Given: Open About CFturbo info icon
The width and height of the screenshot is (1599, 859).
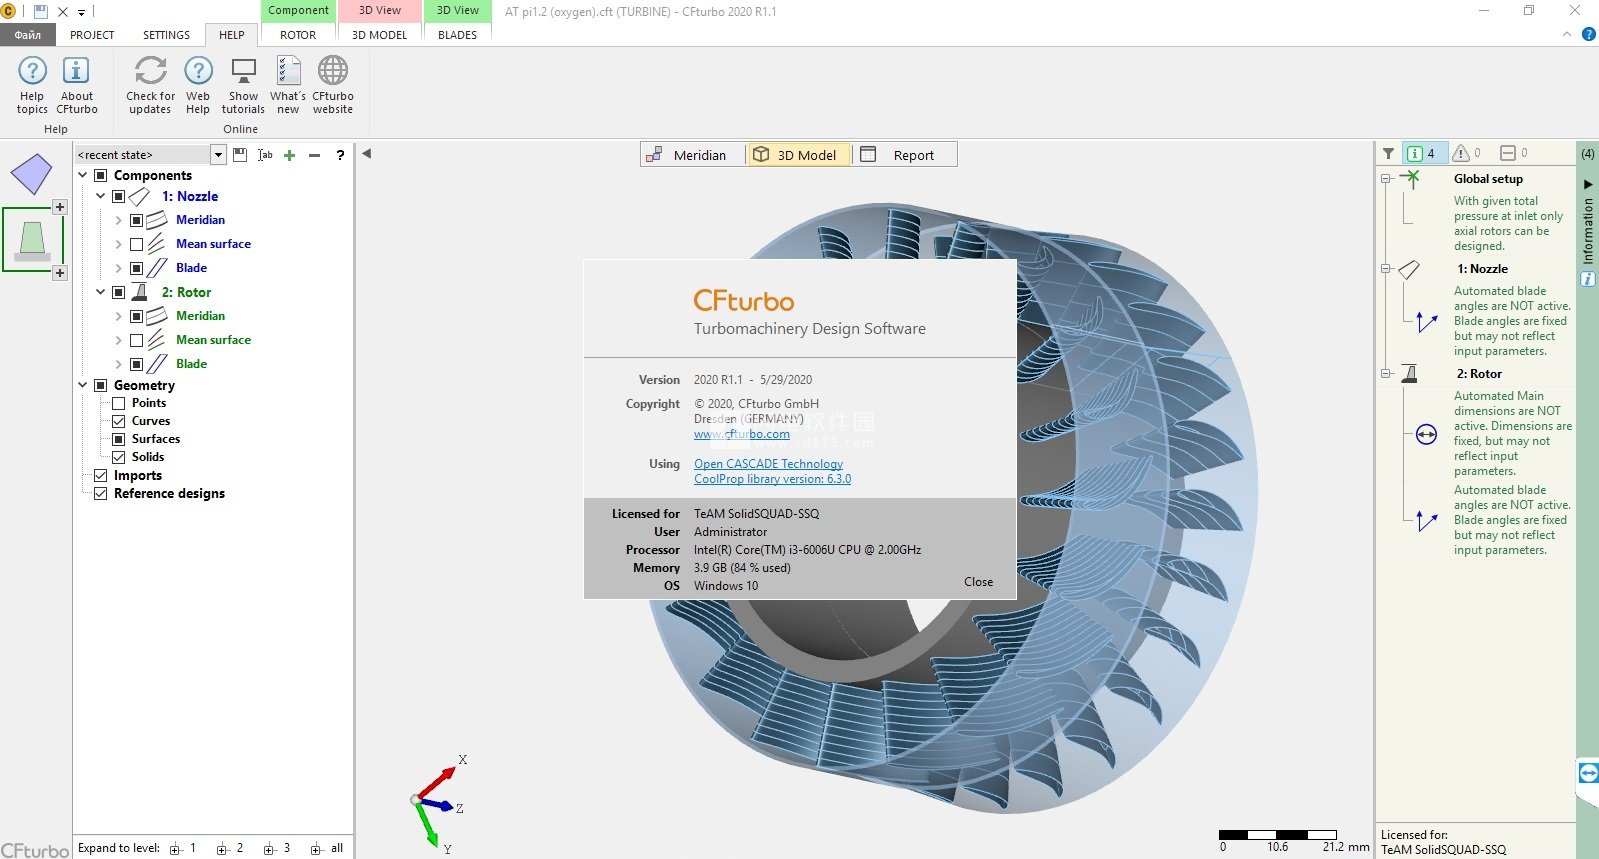Looking at the screenshot, I should [76, 71].
